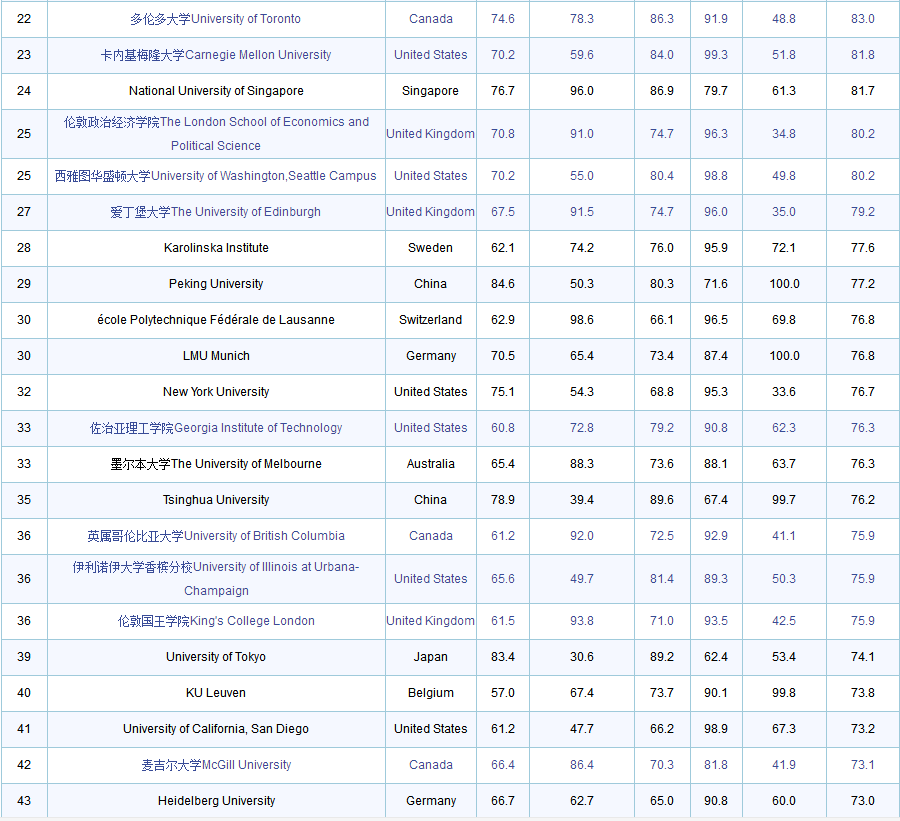Click United Kingdom in the Edinburgh row
Viewport: 900px width, 821px height.
point(430,212)
